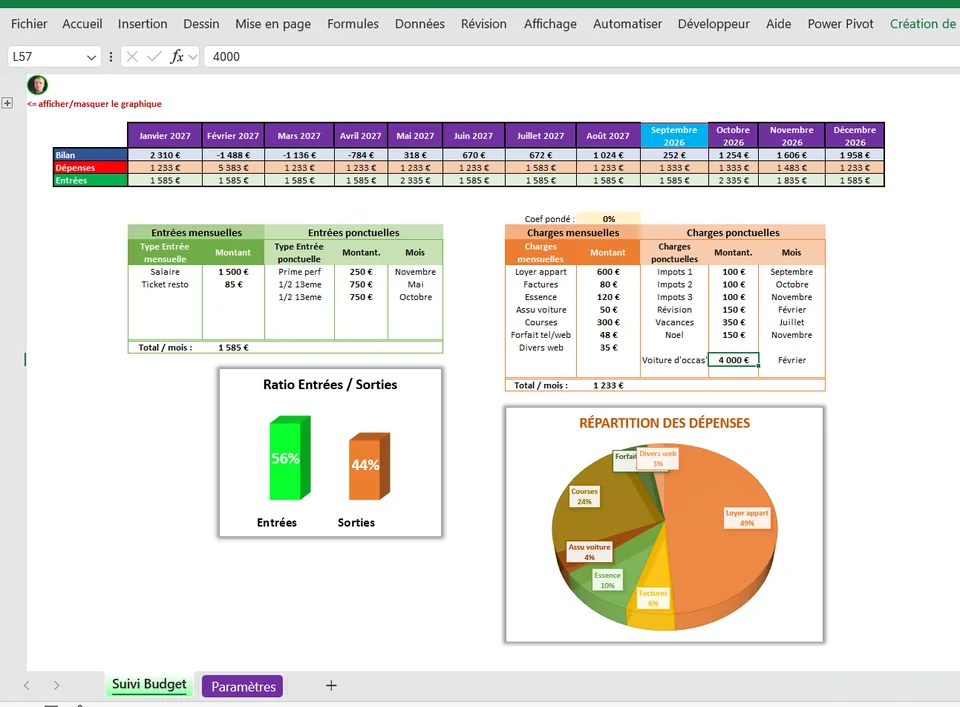Select the Février 2027 Bilan -1 488 € cell

coord(233,155)
